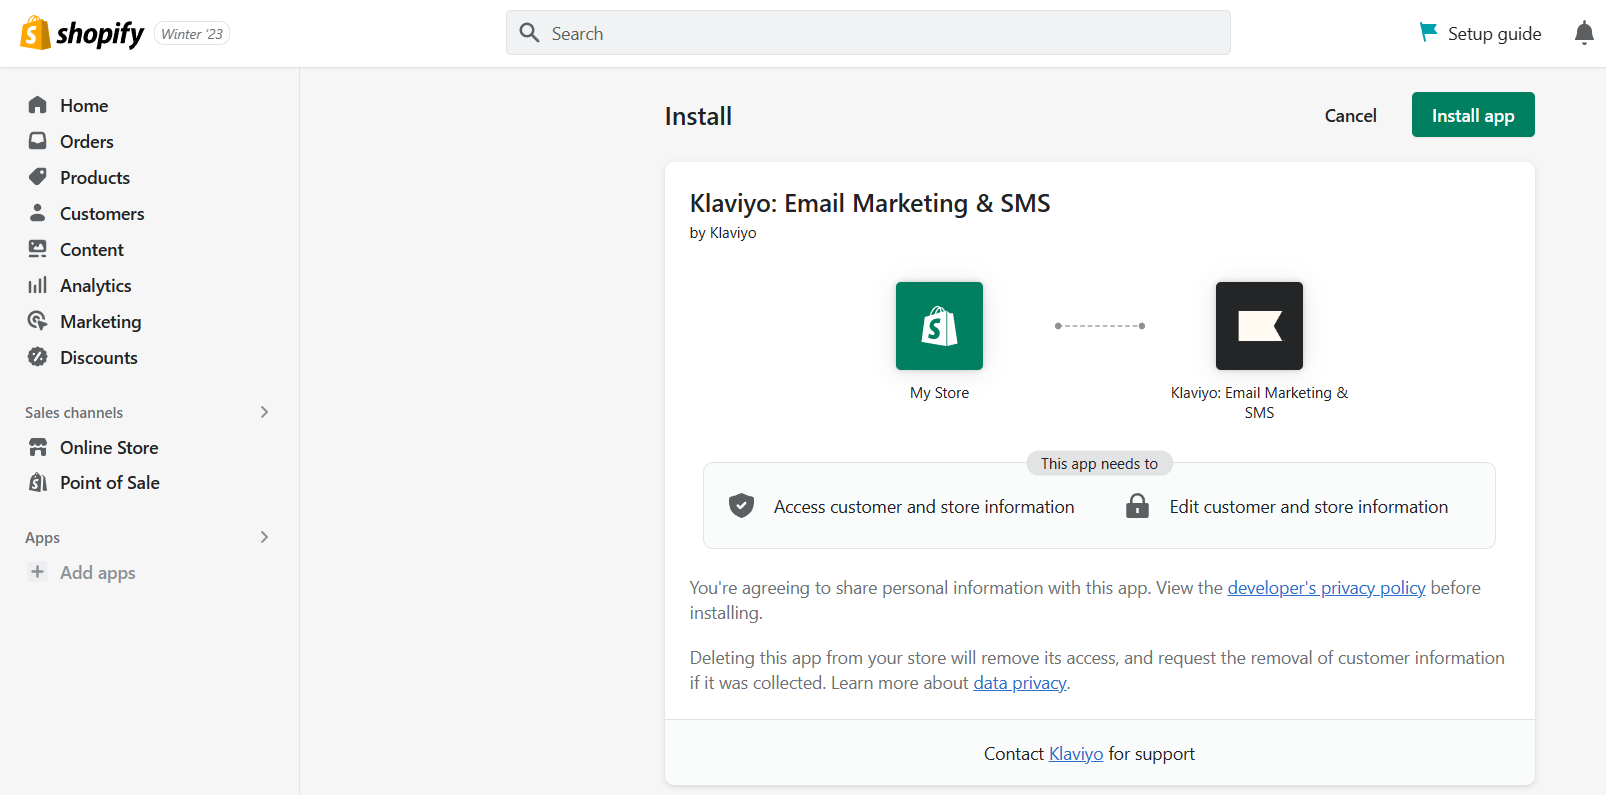The height and width of the screenshot is (795, 1606).
Task: Click the black Klaviyo flag app icon
Action: point(1259,326)
